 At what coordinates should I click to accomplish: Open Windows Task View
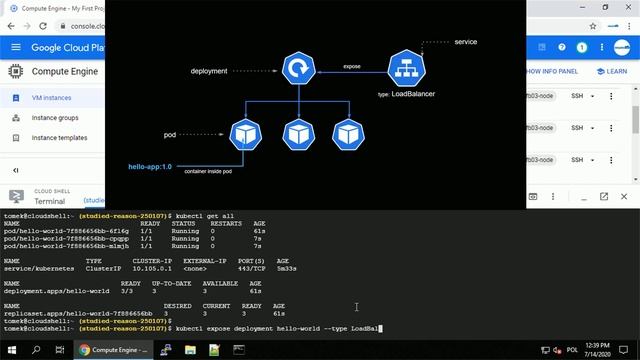click(x=60, y=350)
